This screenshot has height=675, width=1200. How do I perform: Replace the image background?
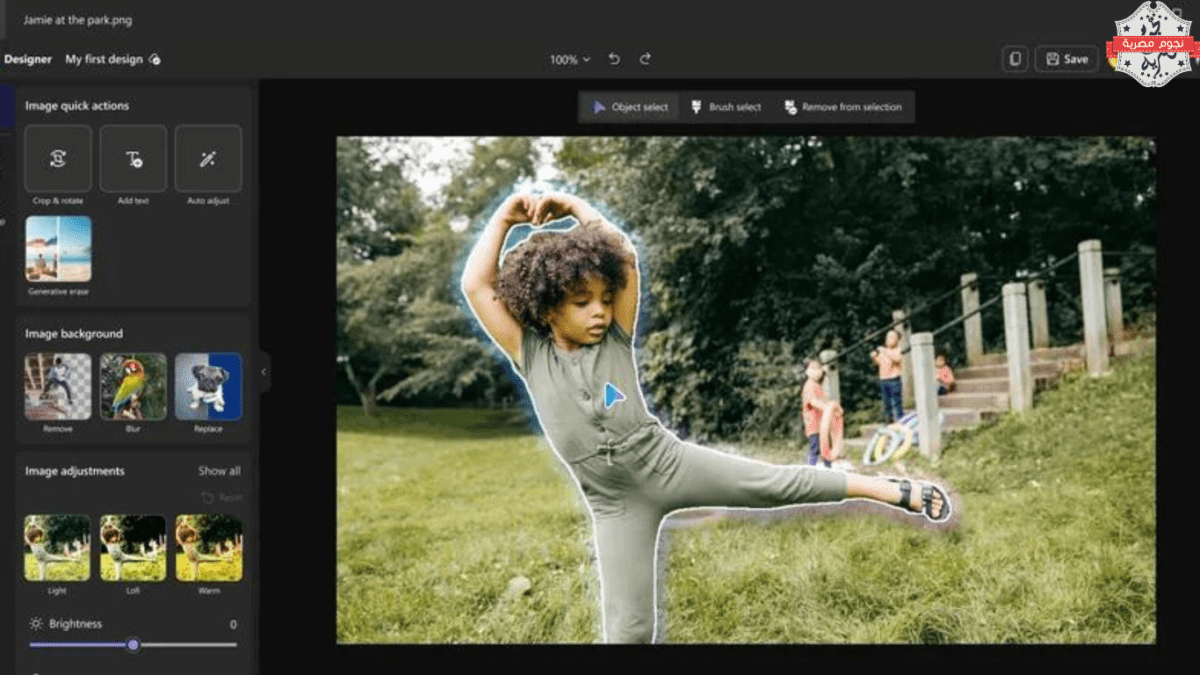(x=208, y=386)
